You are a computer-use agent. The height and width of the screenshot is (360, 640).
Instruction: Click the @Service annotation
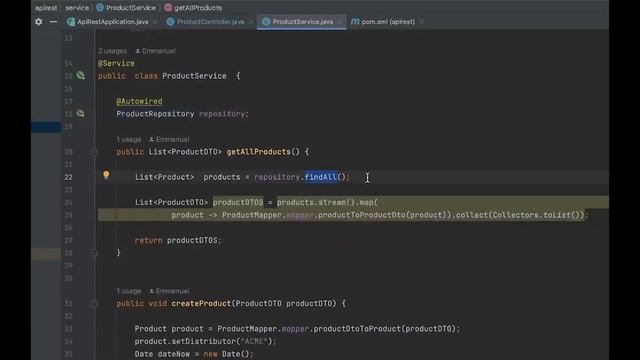pyautogui.click(x=116, y=63)
